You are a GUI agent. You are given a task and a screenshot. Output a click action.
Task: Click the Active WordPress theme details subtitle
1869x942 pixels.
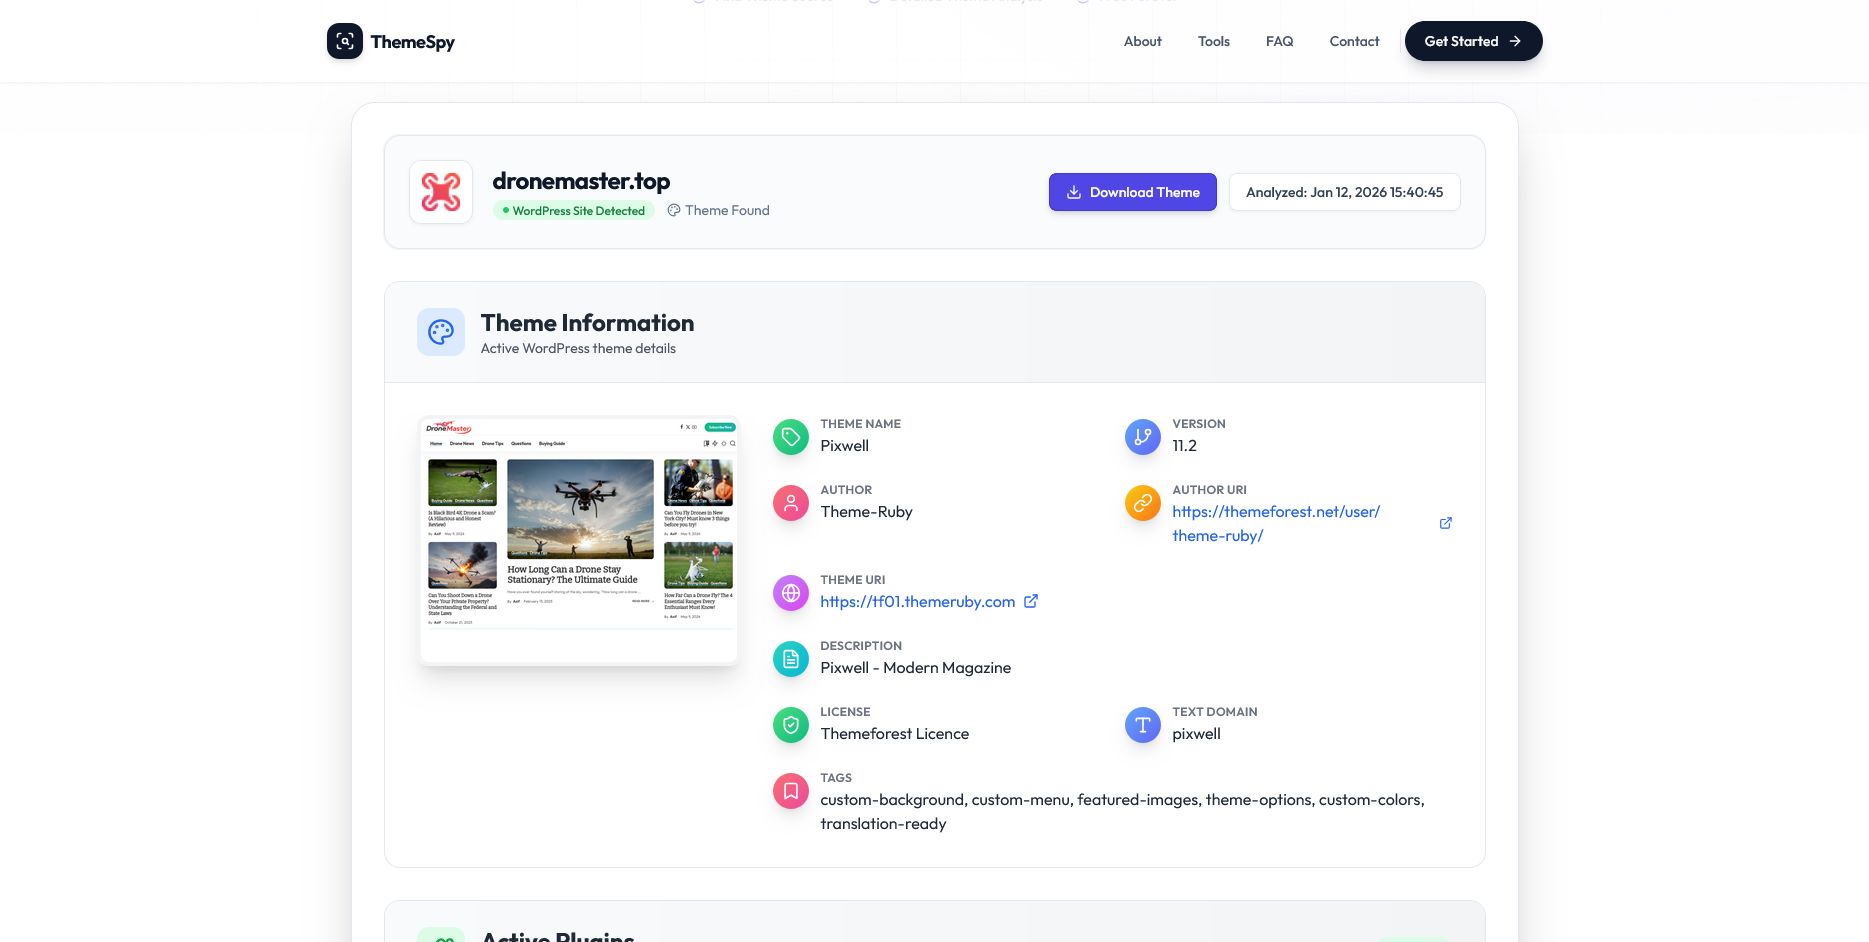pos(578,348)
